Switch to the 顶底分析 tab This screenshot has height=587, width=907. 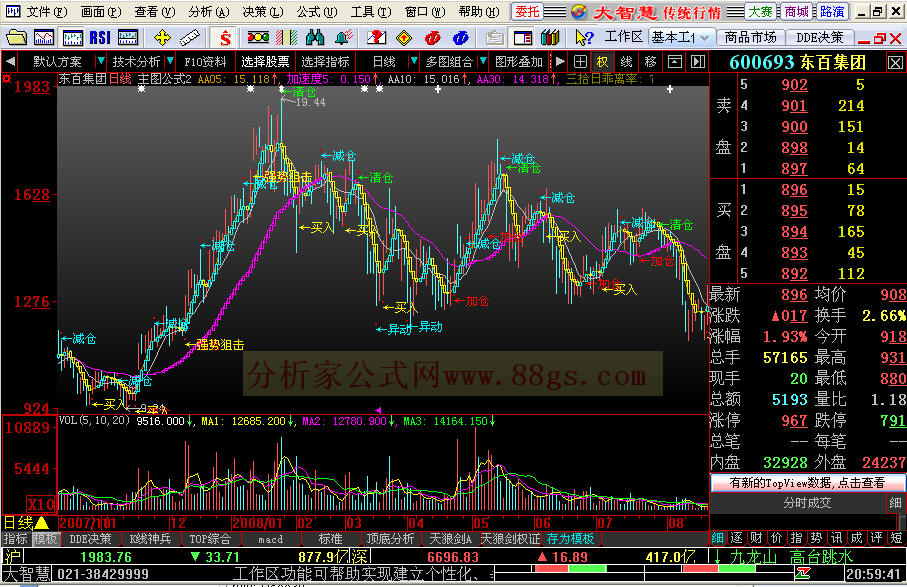390,538
